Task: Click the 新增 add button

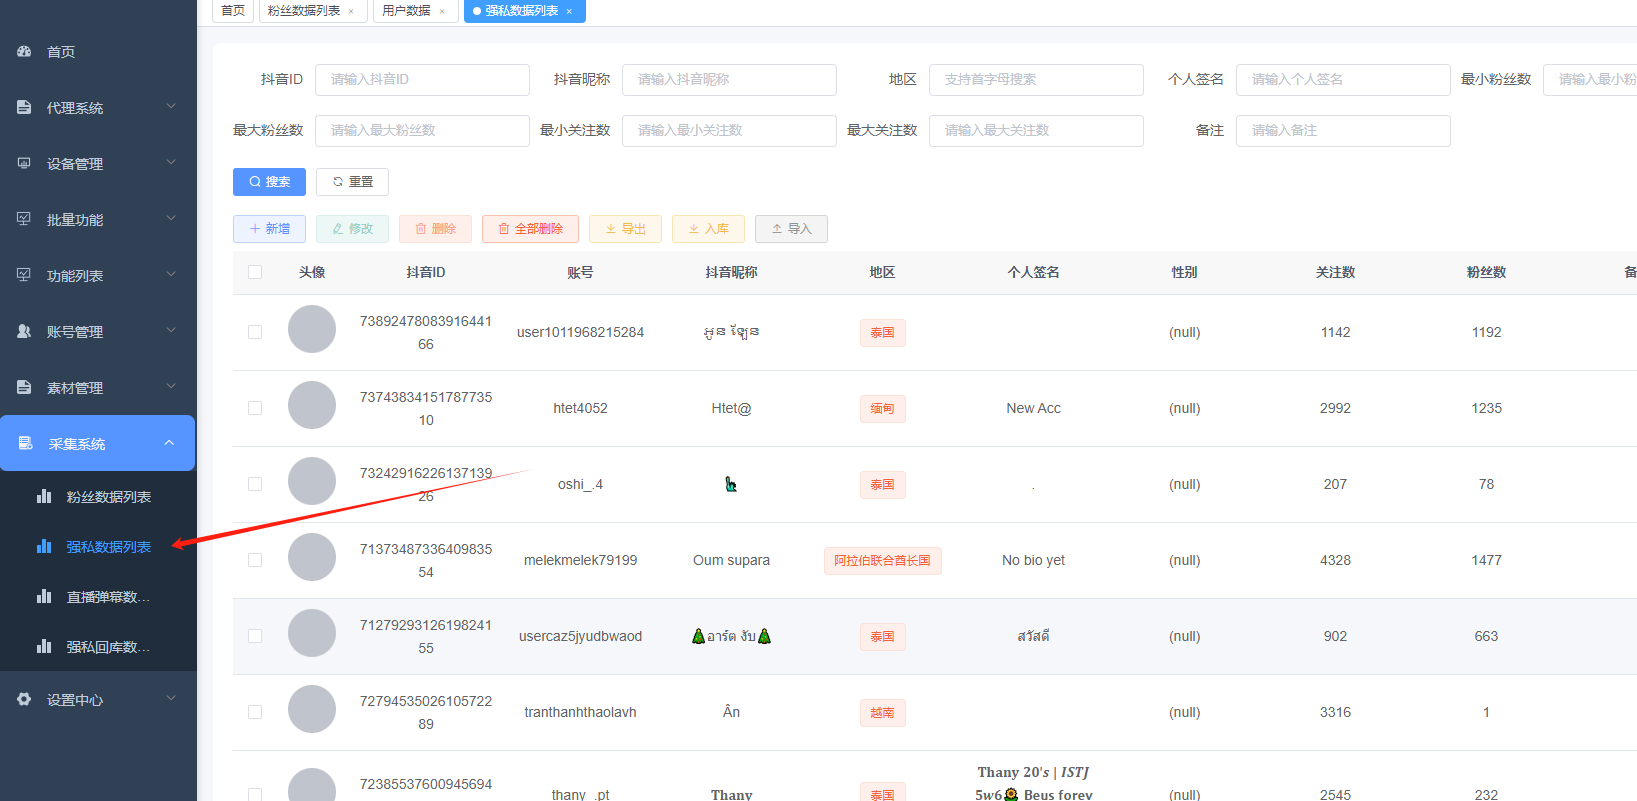Action: pyautogui.click(x=269, y=229)
